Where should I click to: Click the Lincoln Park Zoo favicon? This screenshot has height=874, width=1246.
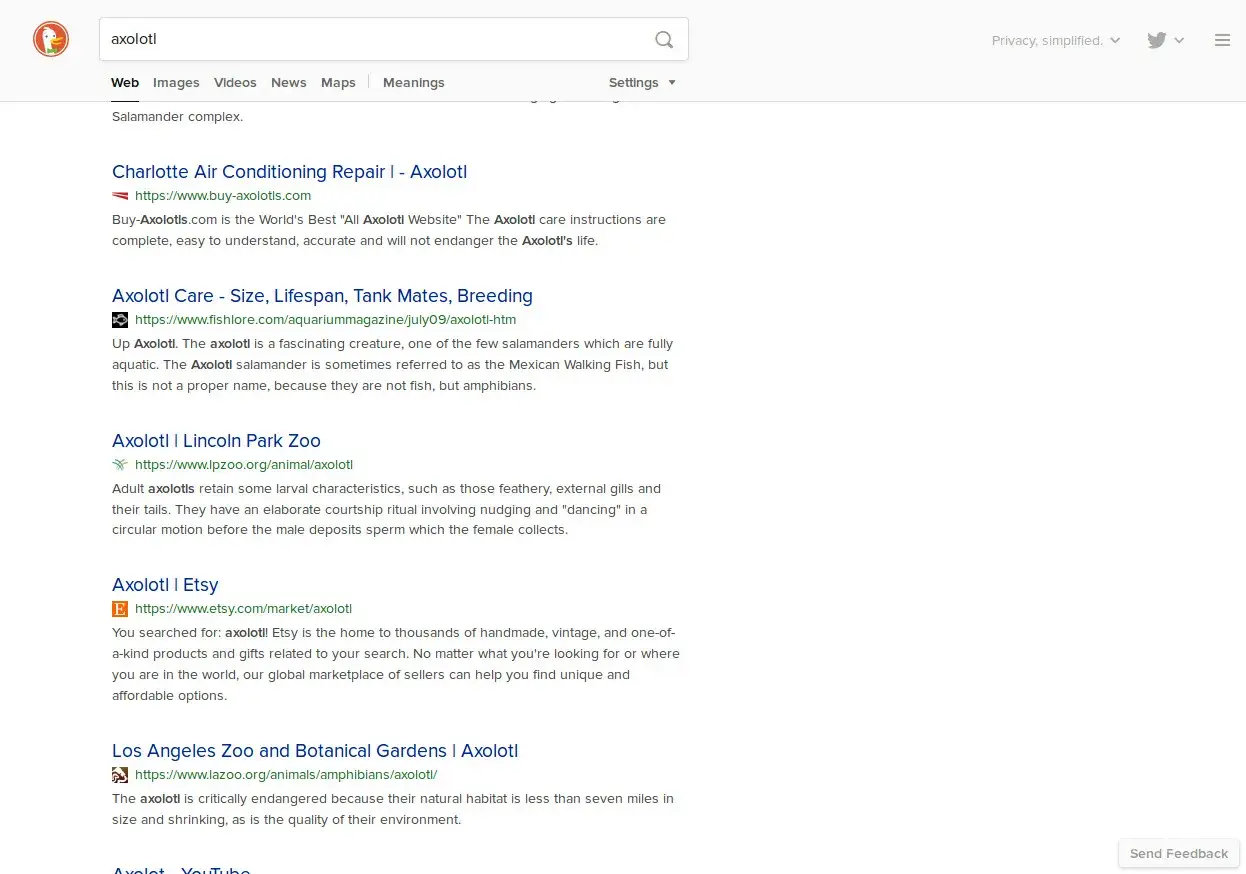pos(120,465)
